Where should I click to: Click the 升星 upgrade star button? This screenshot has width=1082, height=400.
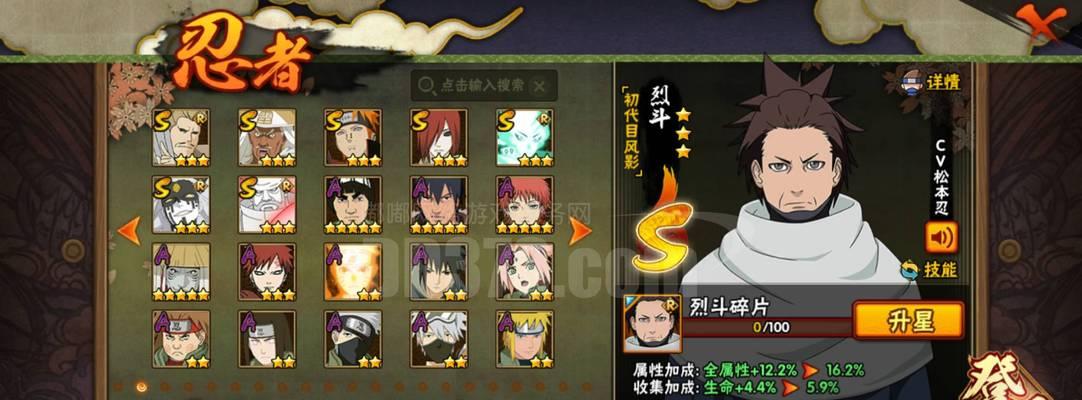point(908,320)
